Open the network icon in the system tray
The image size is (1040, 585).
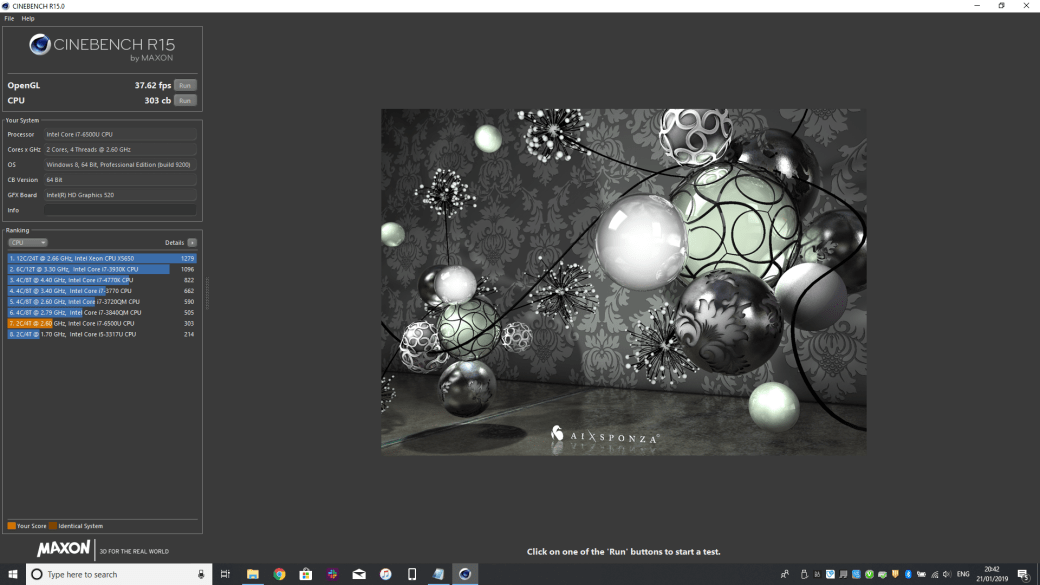[934, 574]
